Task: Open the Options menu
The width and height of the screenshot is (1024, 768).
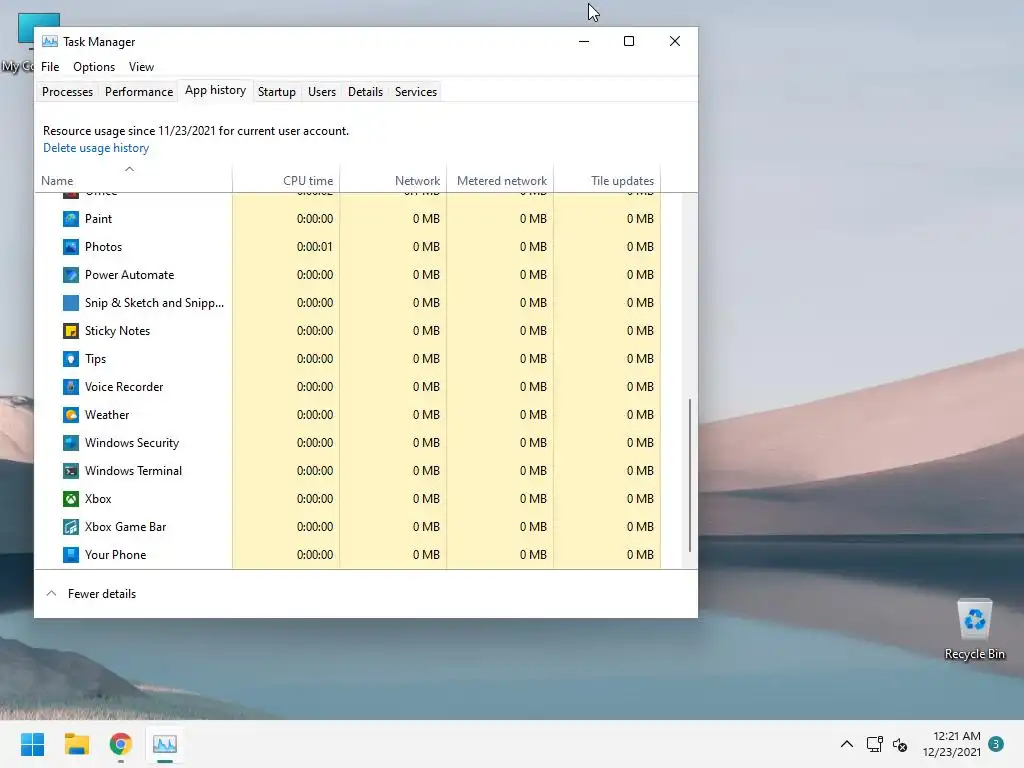Action: coord(94,67)
